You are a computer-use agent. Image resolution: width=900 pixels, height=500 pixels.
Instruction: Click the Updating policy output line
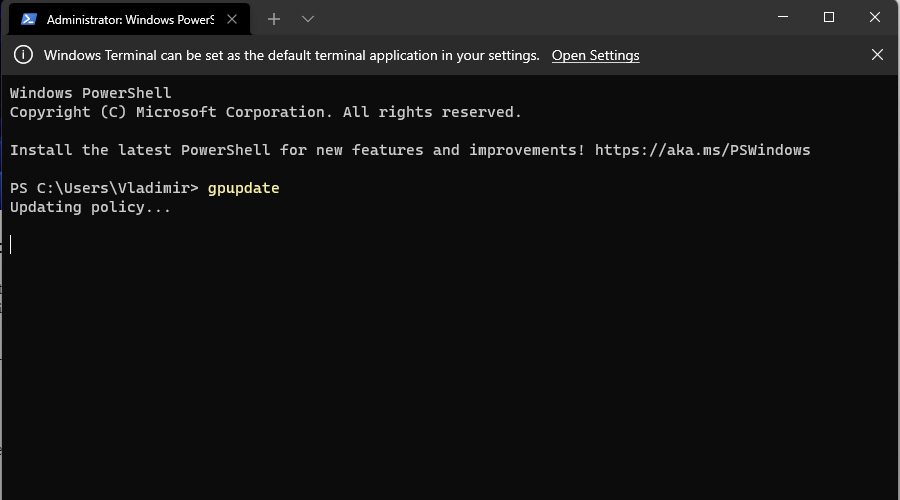(x=90, y=207)
